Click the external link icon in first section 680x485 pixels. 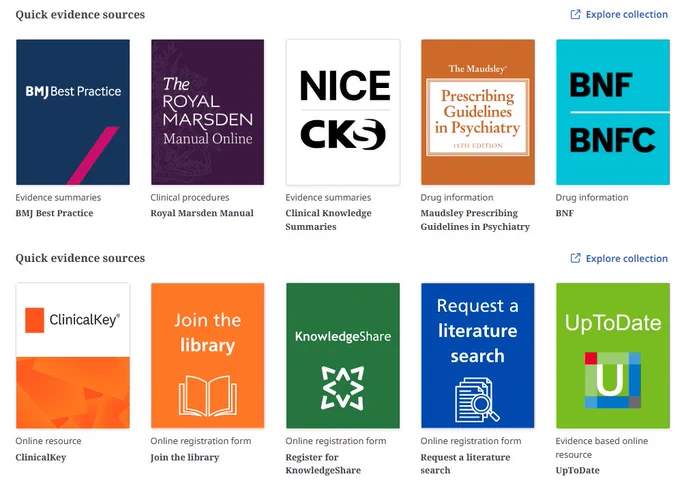point(575,14)
